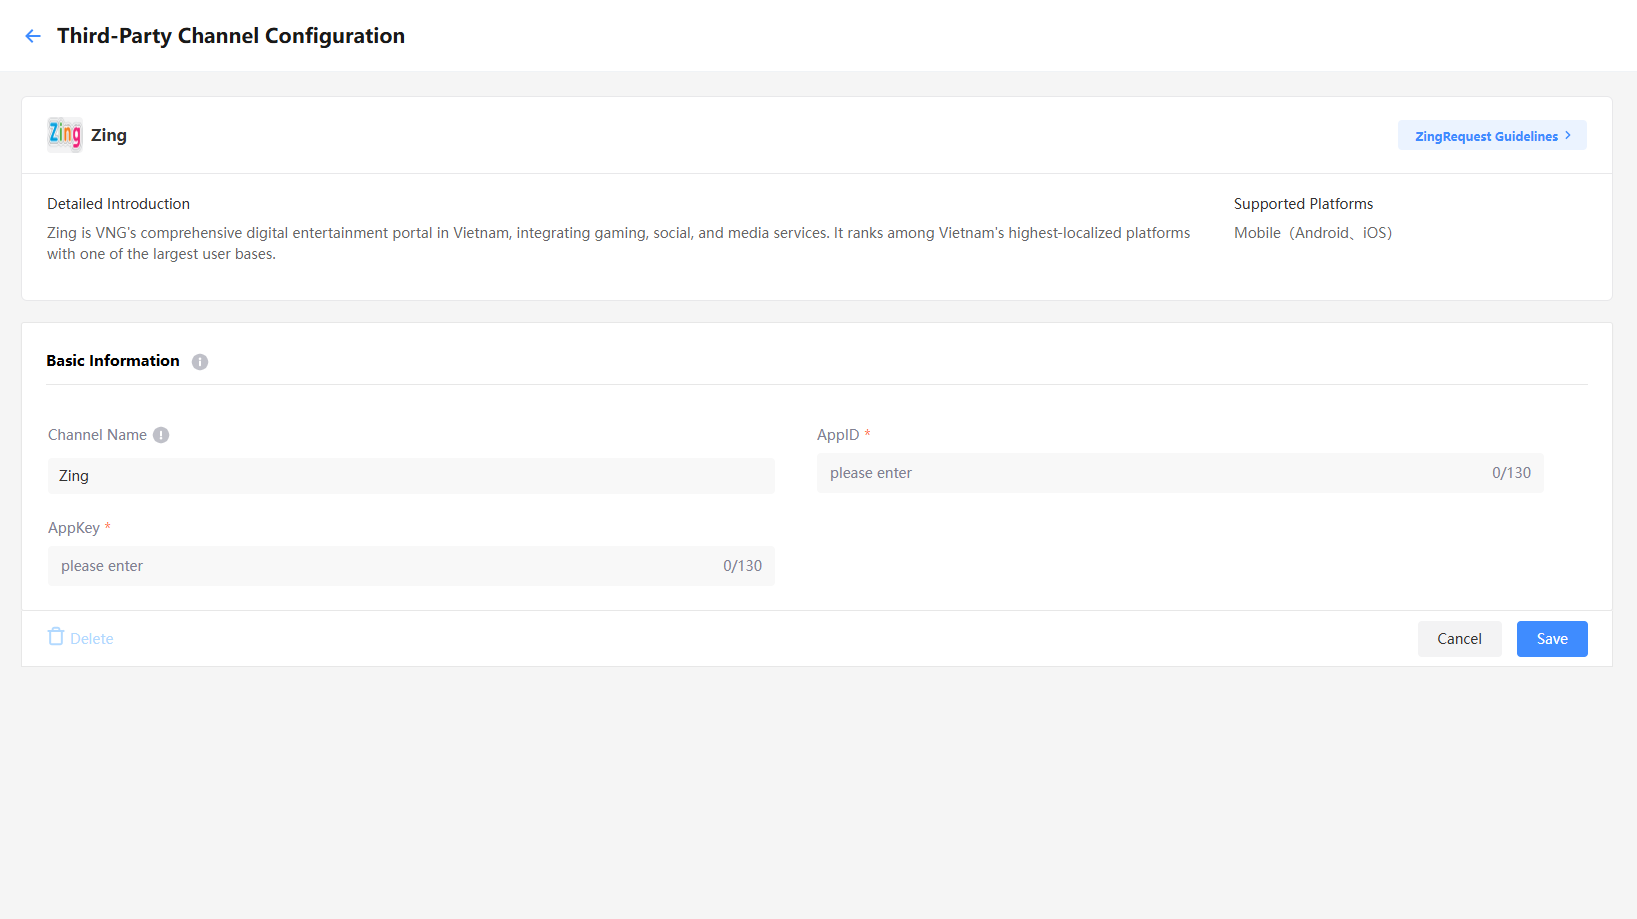The height and width of the screenshot is (919, 1637).
Task: Click the Zing logo icon
Action: pyautogui.click(x=65, y=134)
